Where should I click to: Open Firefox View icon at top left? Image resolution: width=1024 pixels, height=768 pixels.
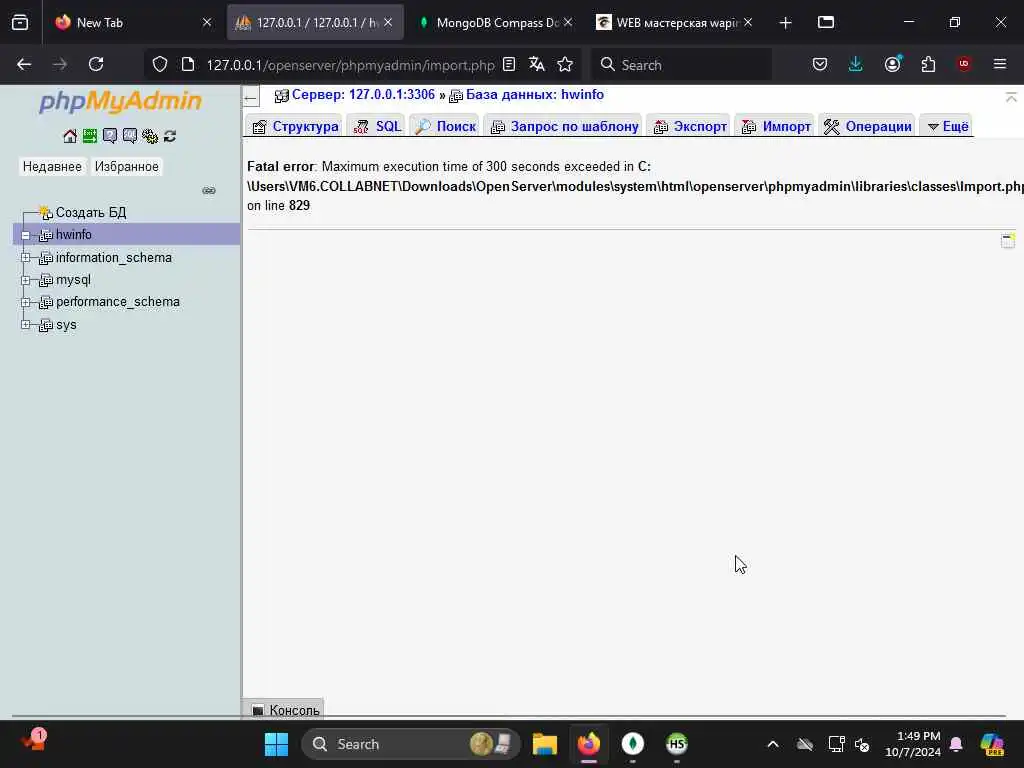(20, 22)
